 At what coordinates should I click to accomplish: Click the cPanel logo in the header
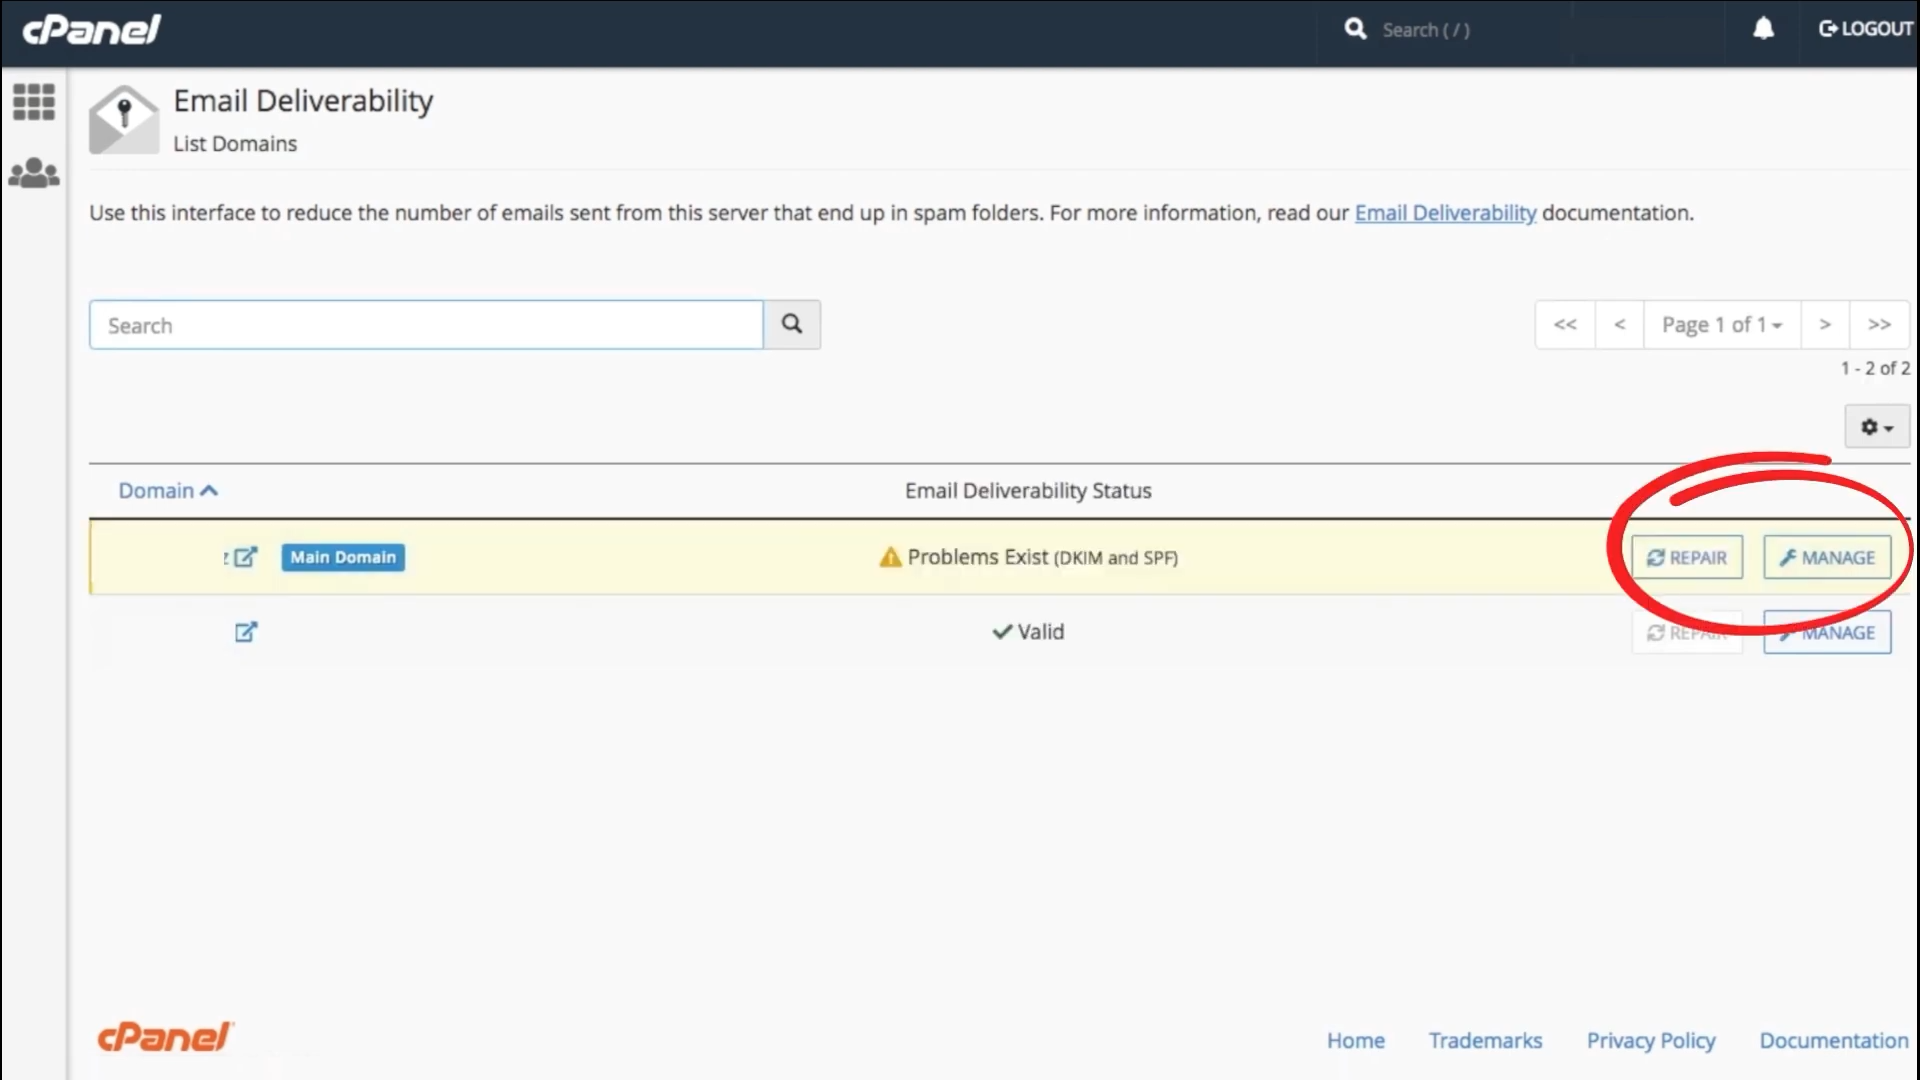(90, 29)
